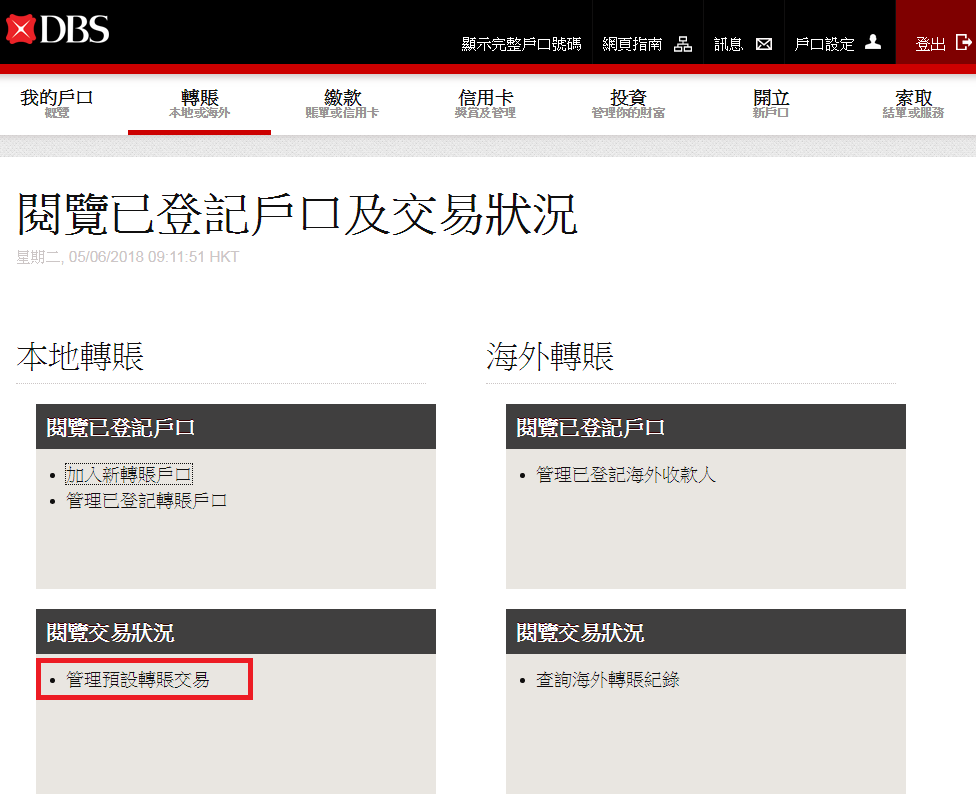979x803 pixels.
Task: Click the DBS logo
Action: point(57,30)
